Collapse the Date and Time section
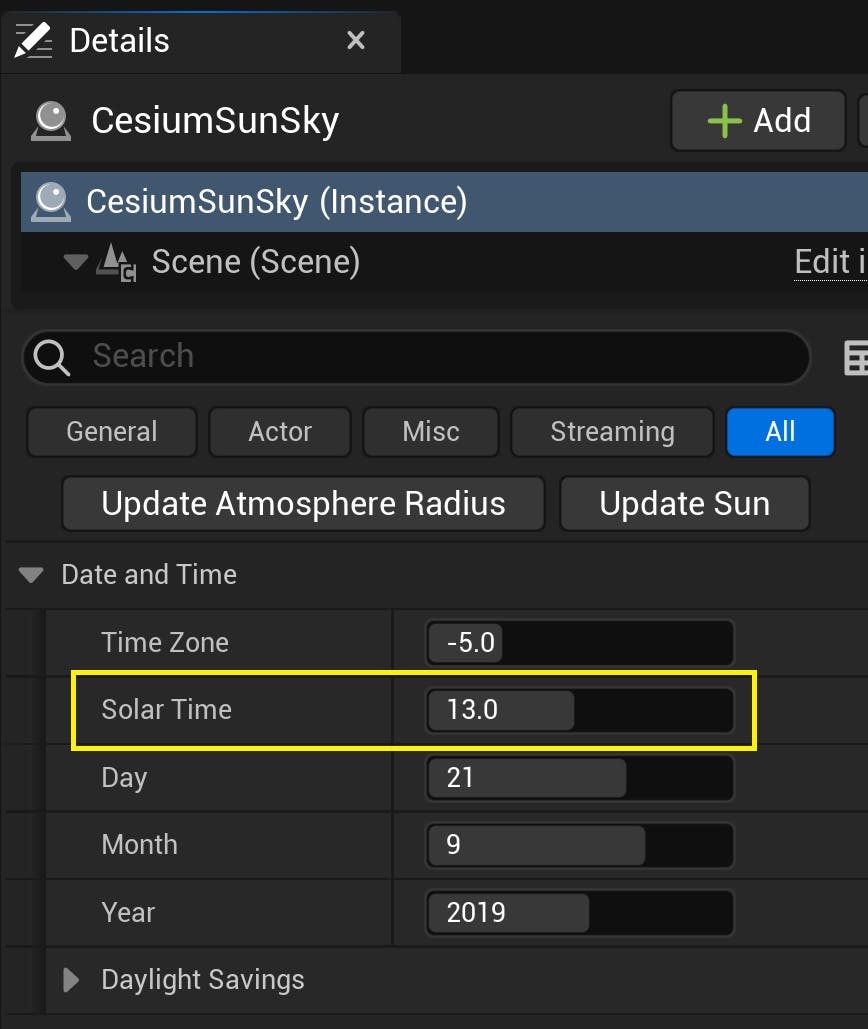This screenshot has height=1029, width=868. point(31,575)
